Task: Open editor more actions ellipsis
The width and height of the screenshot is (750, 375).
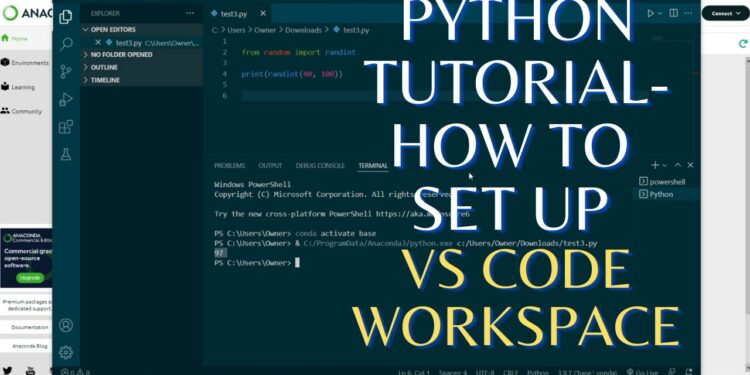Action: click(689, 13)
